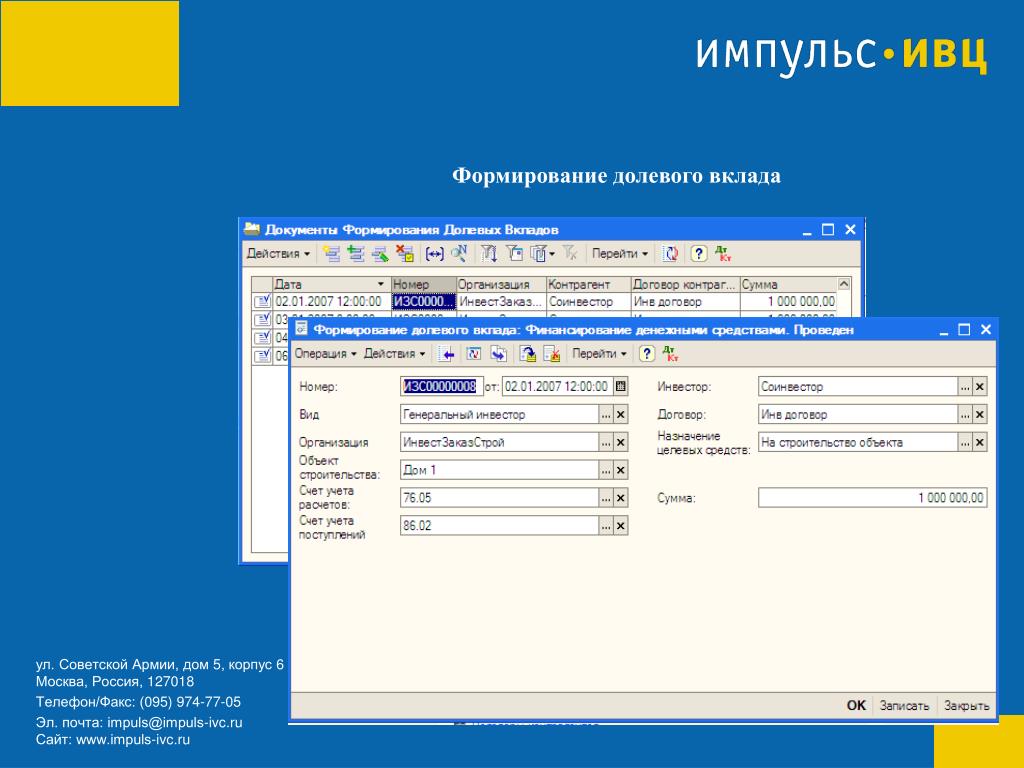Open Действия menu in the document form
The height and width of the screenshot is (768, 1024).
pyautogui.click(x=394, y=354)
